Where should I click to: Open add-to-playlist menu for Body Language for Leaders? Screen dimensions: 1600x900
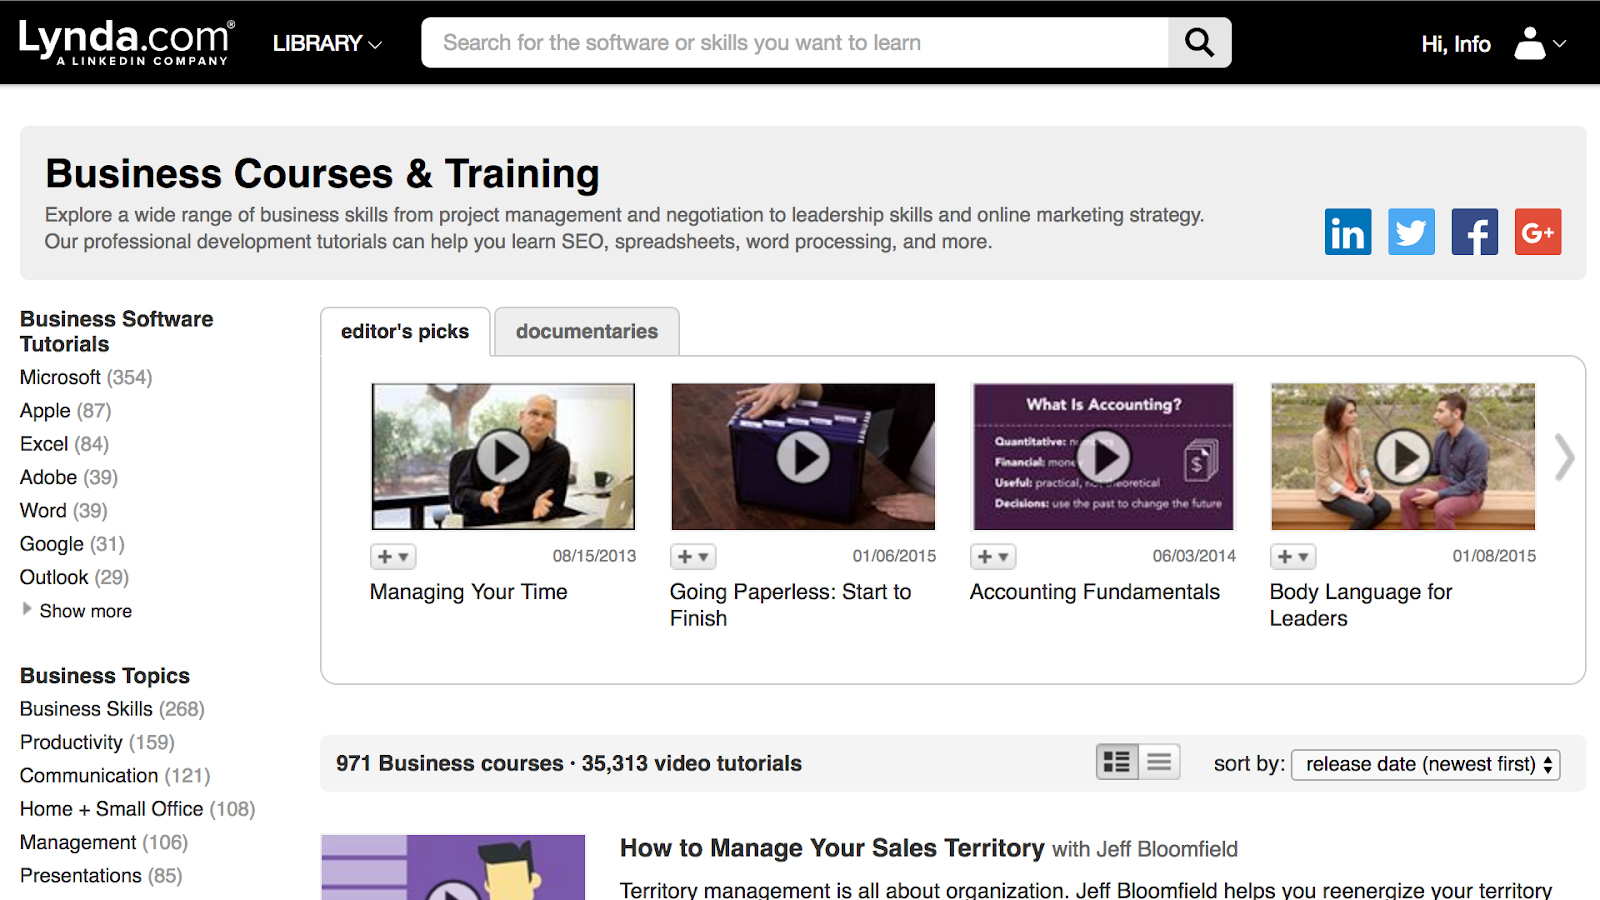click(1293, 556)
